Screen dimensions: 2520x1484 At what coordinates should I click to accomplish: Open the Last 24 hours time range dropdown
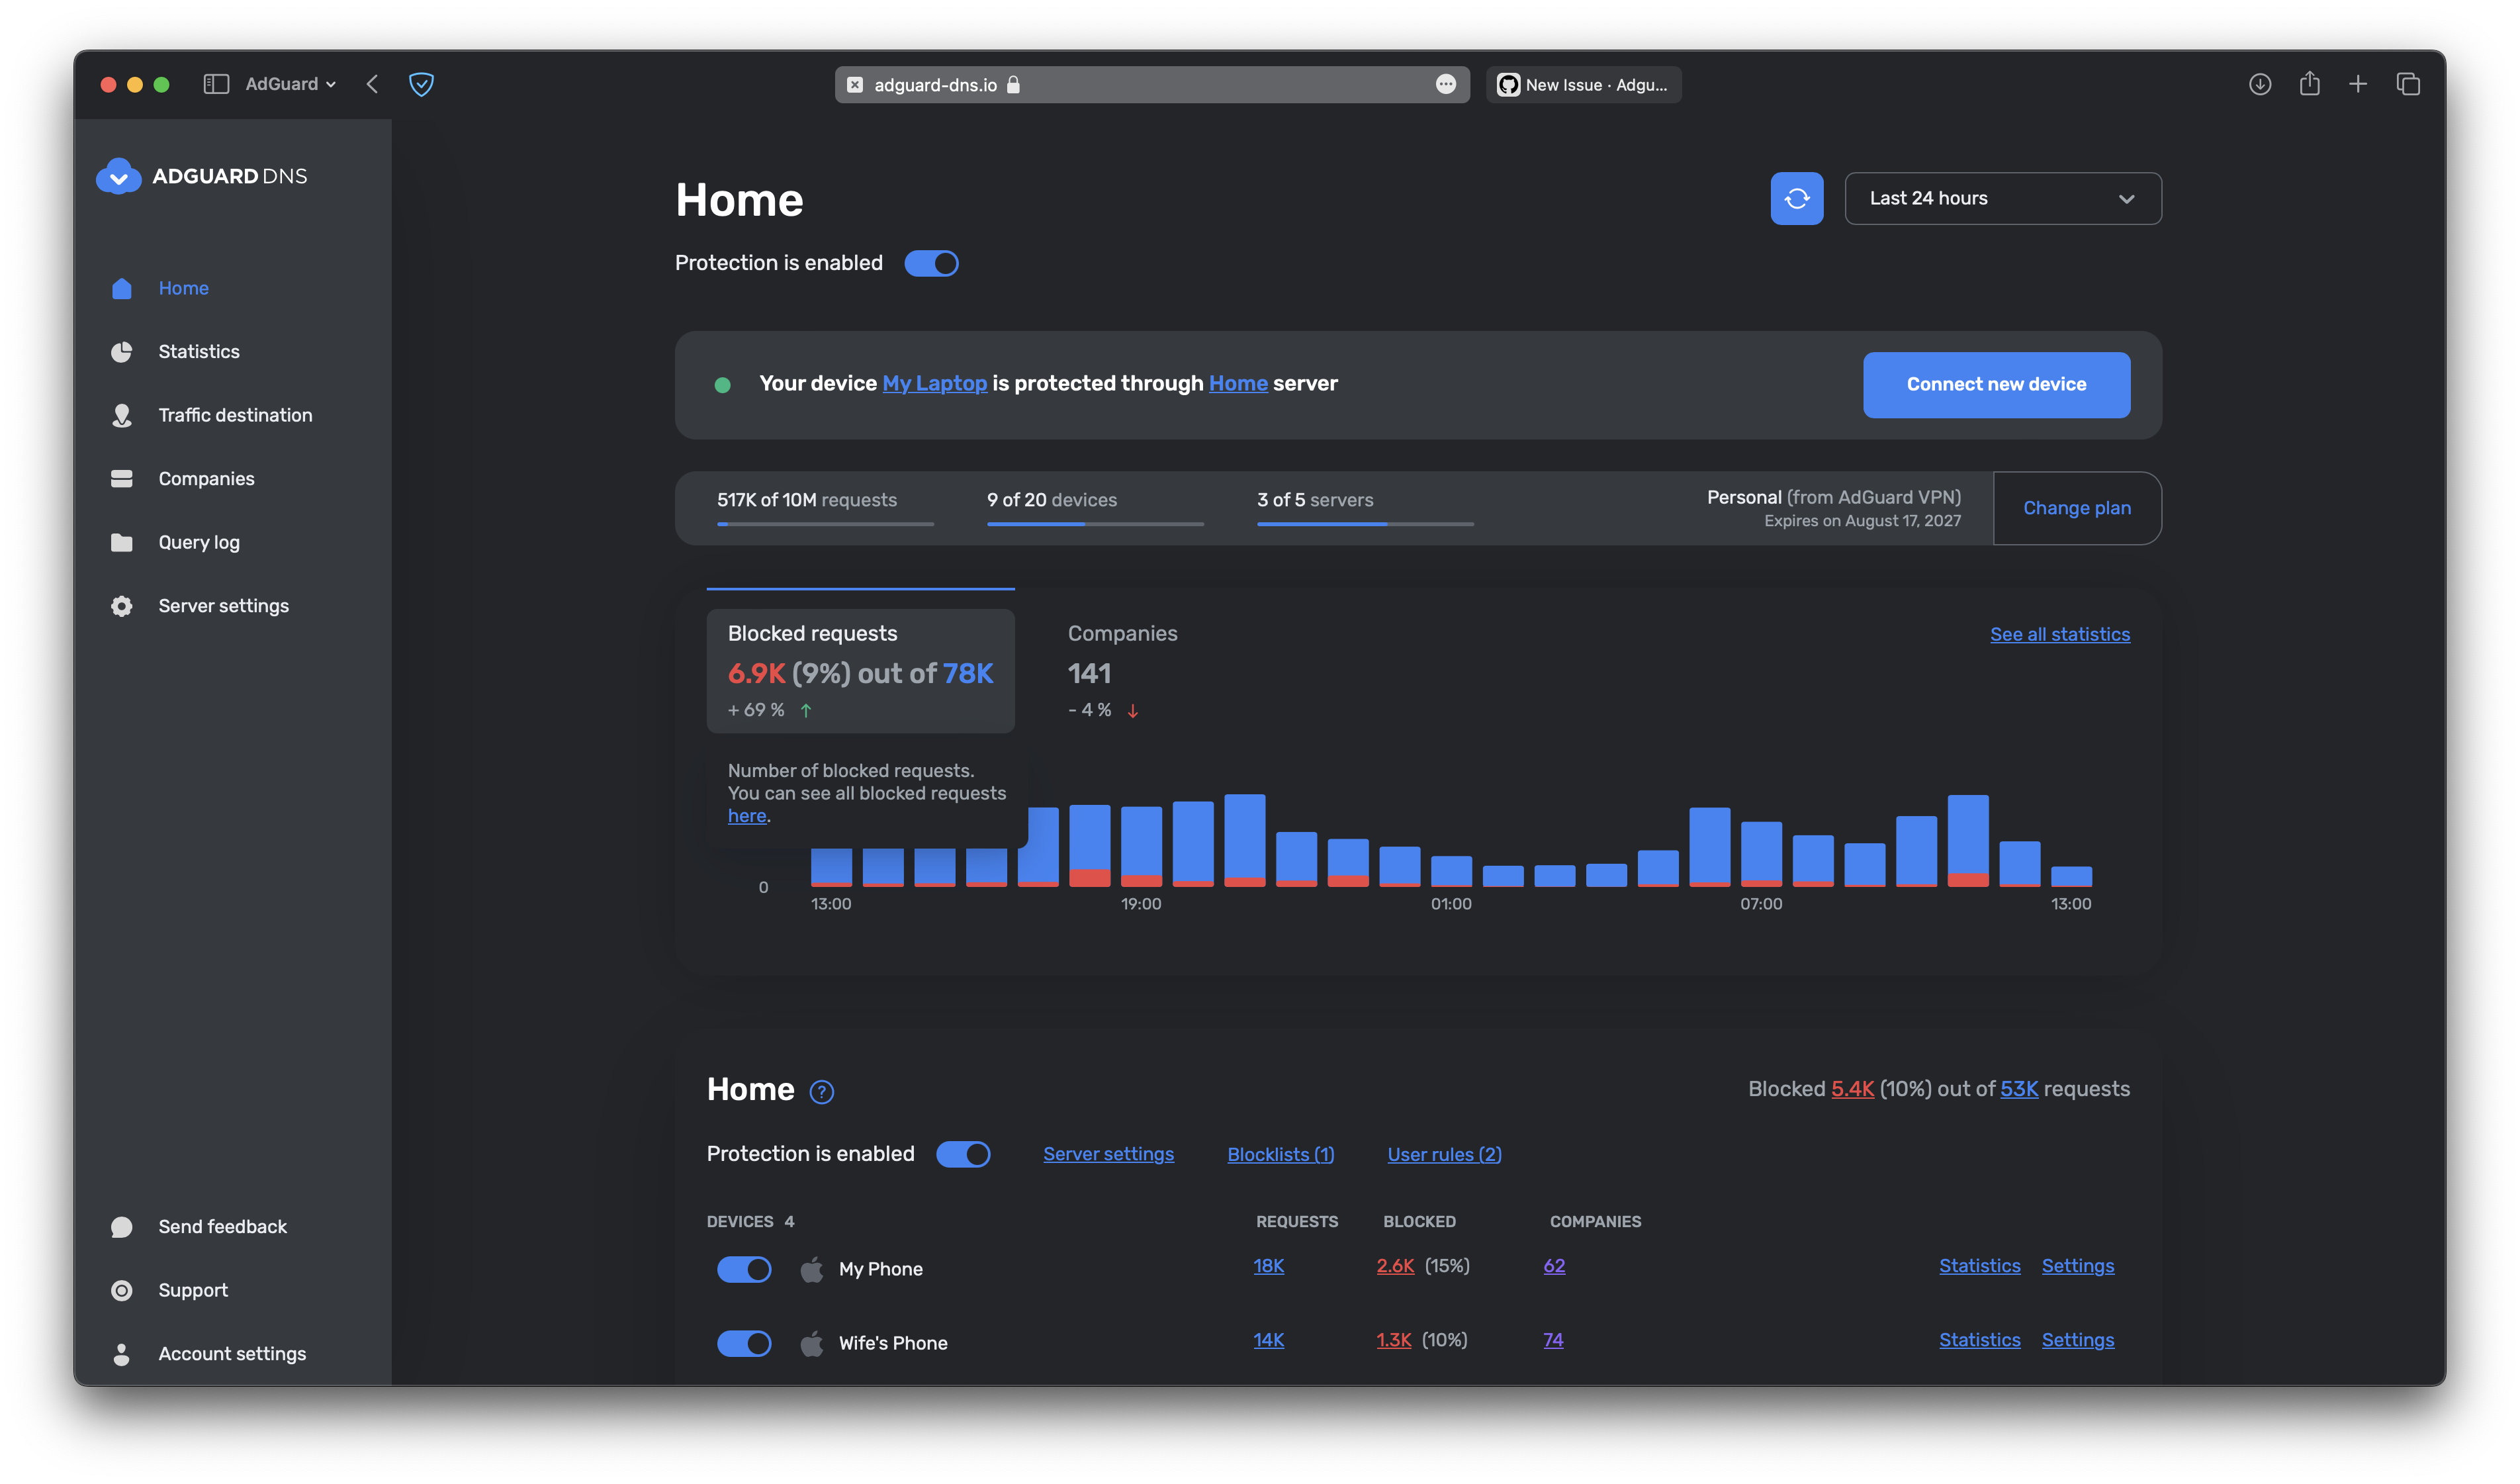2003,198
